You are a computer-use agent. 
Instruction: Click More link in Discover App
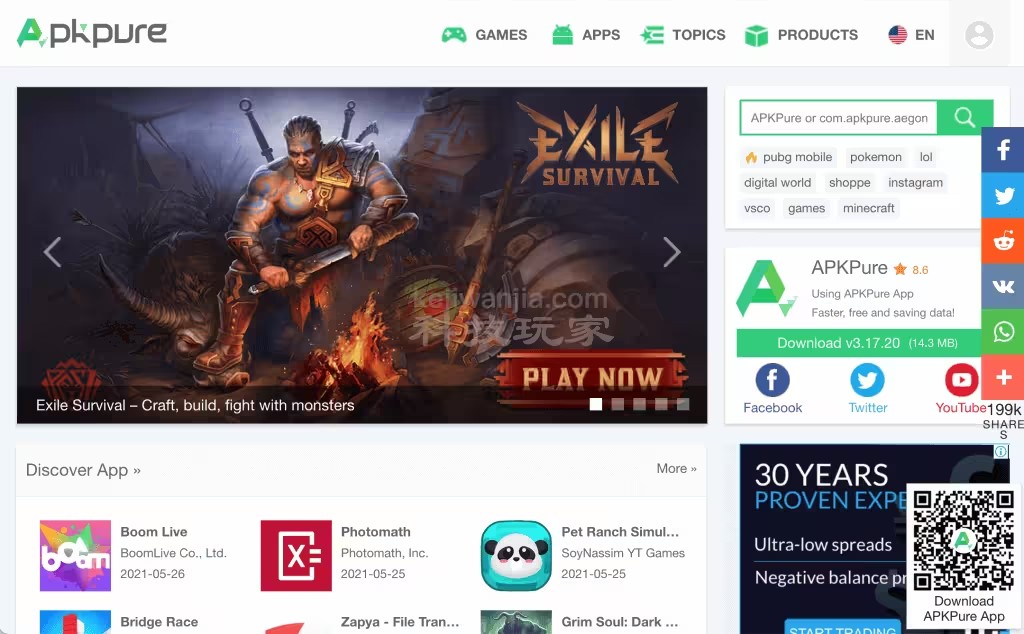click(x=676, y=468)
